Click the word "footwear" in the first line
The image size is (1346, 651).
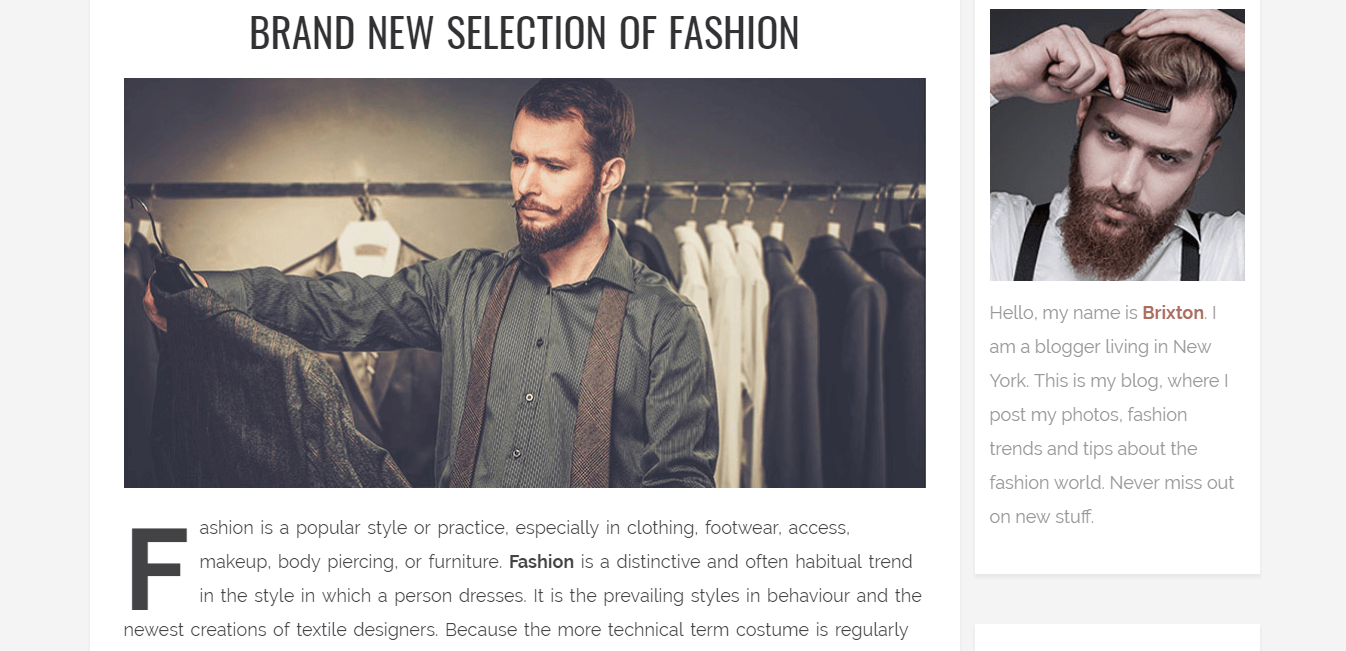click(x=744, y=528)
